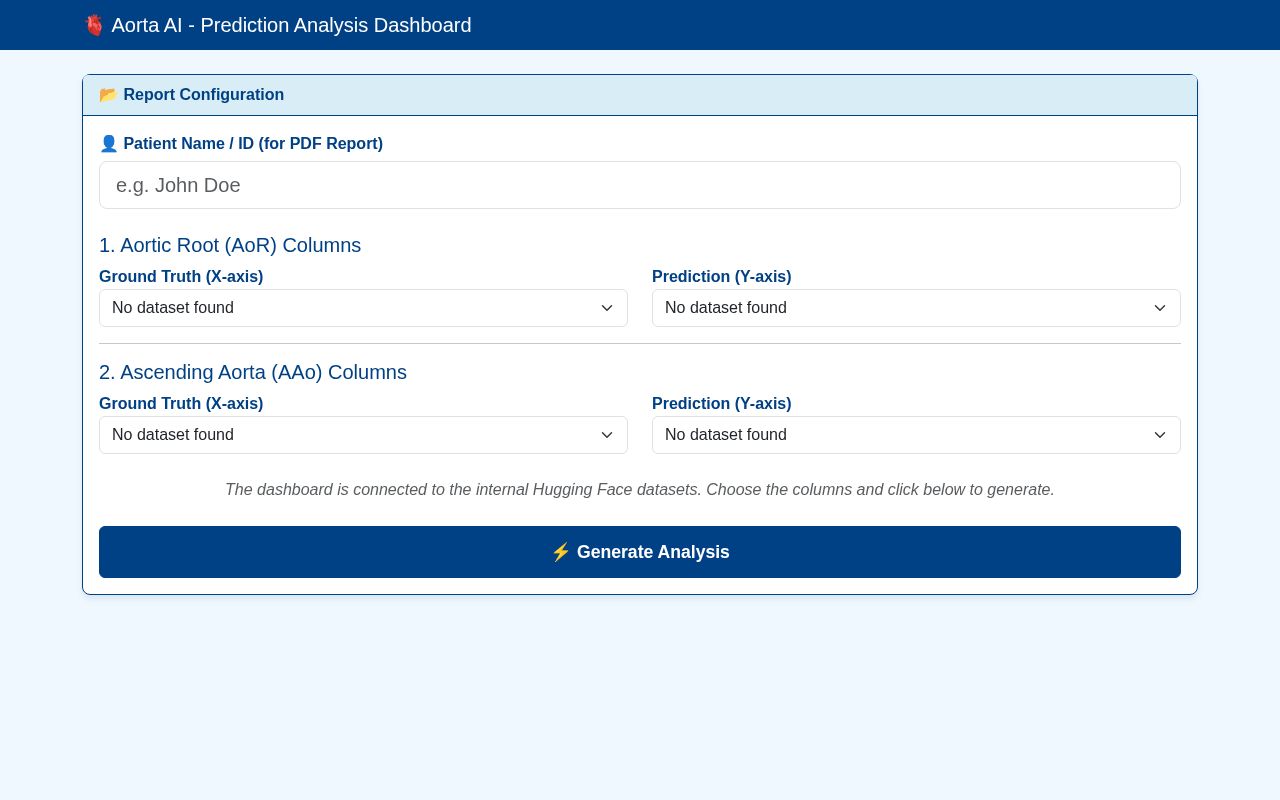Click the Generate Analysis button
The height and width of the screenshot is (800, 1280).
tap(640, 552)
